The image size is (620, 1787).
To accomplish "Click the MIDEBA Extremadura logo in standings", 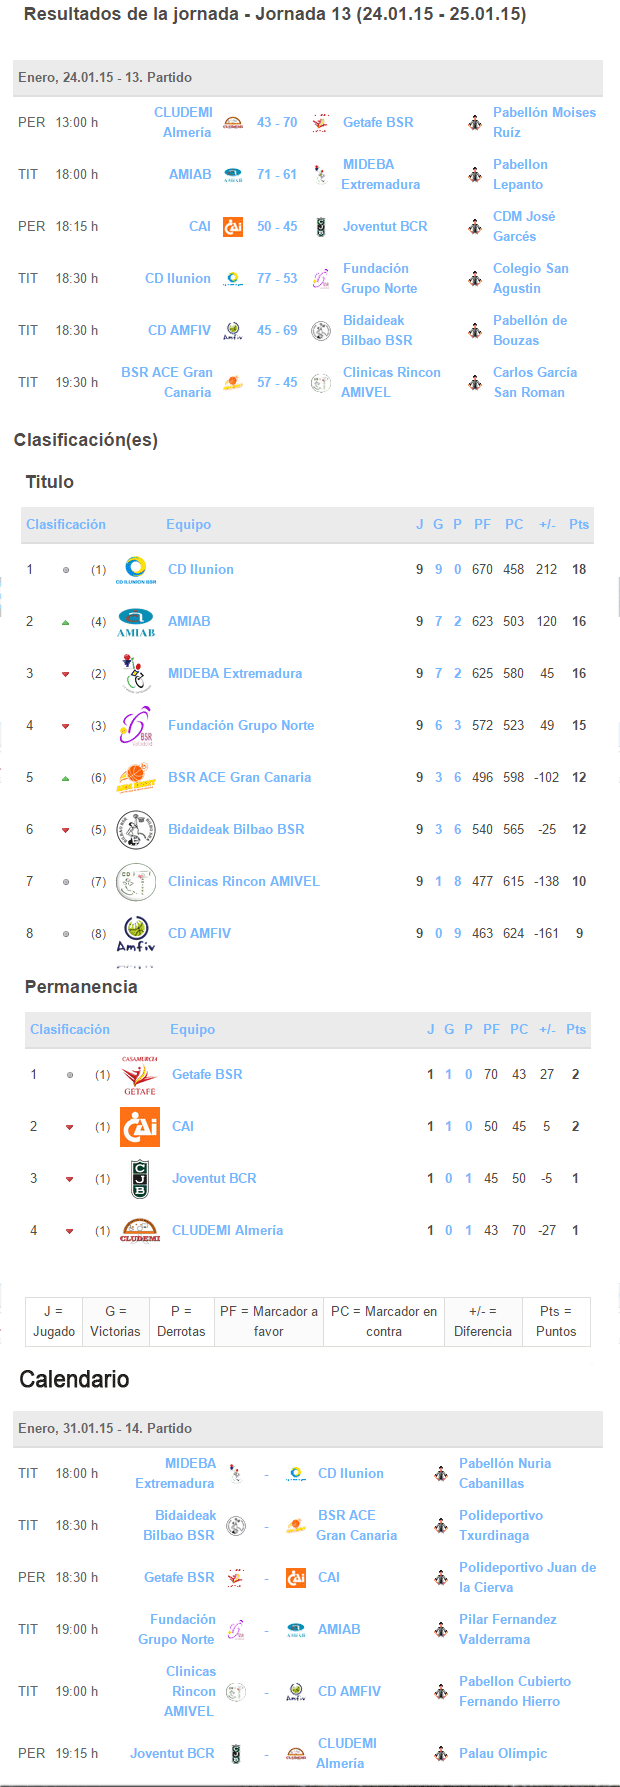I will tap(136, 673).
